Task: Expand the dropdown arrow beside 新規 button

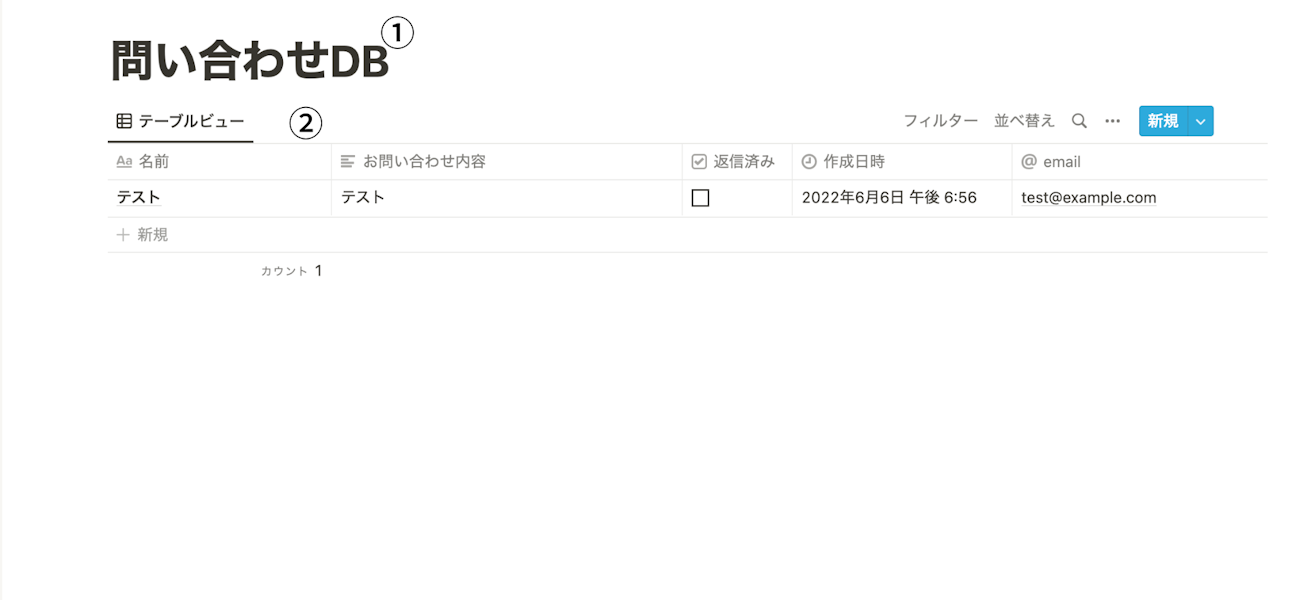Action: tap(1200, 121)
